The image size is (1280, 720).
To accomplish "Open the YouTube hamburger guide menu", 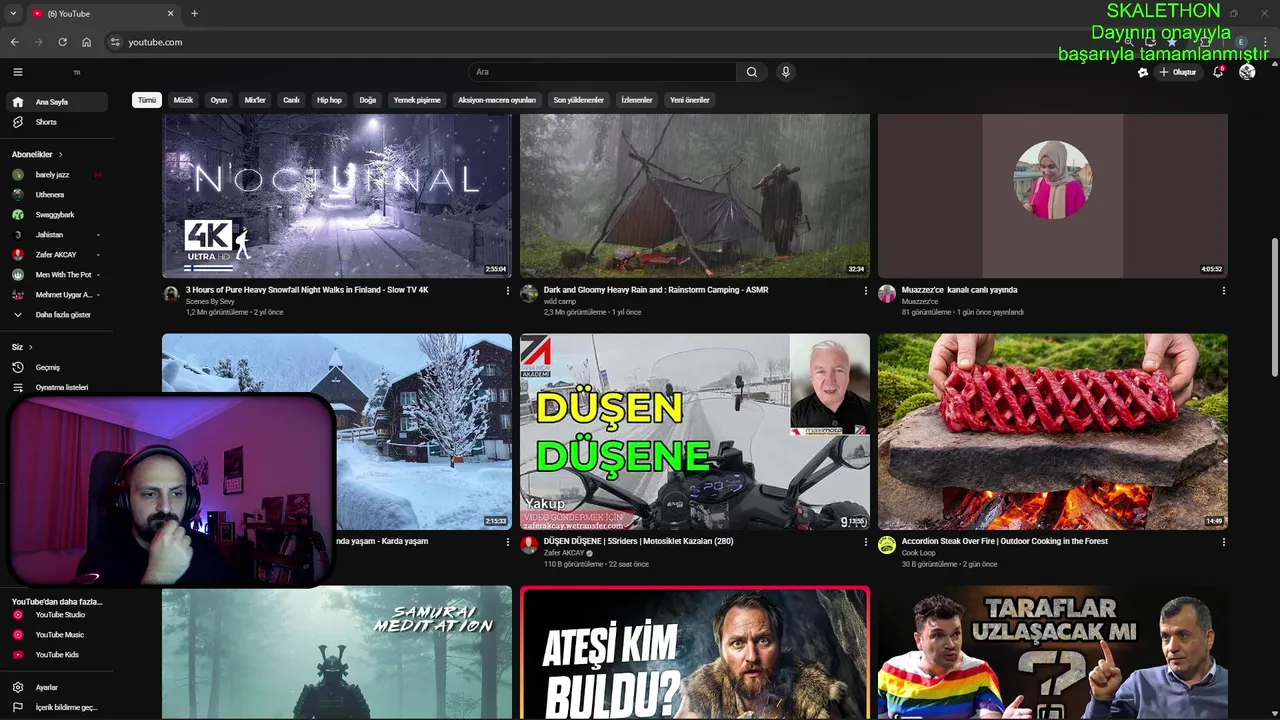I will 17,72.
